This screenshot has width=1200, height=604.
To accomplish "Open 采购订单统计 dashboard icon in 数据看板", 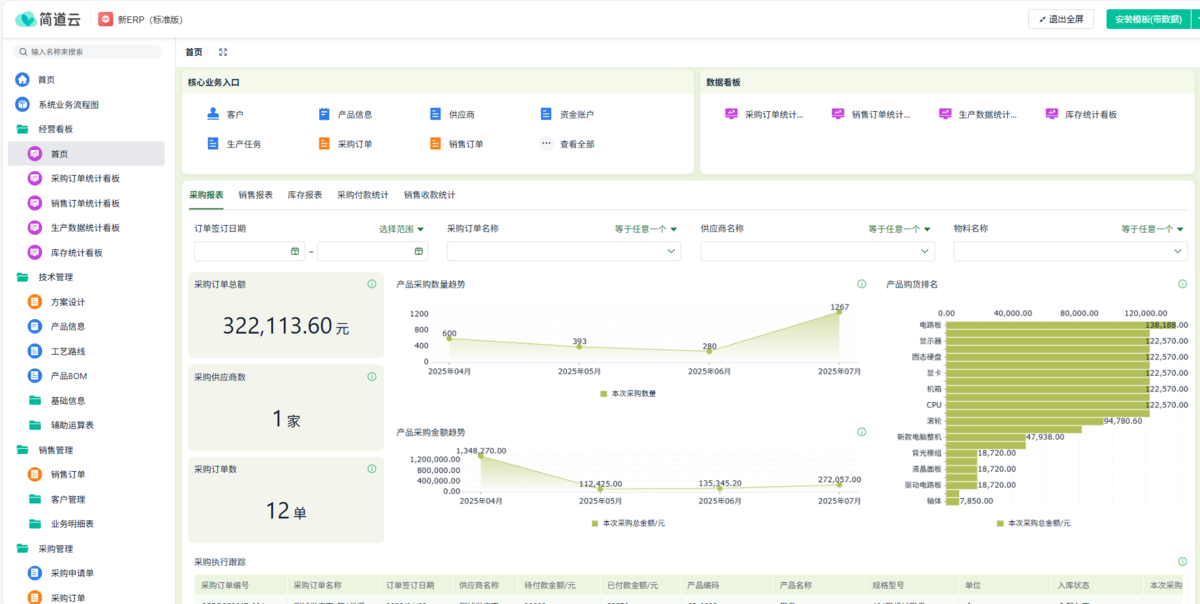I will [731, 114].
